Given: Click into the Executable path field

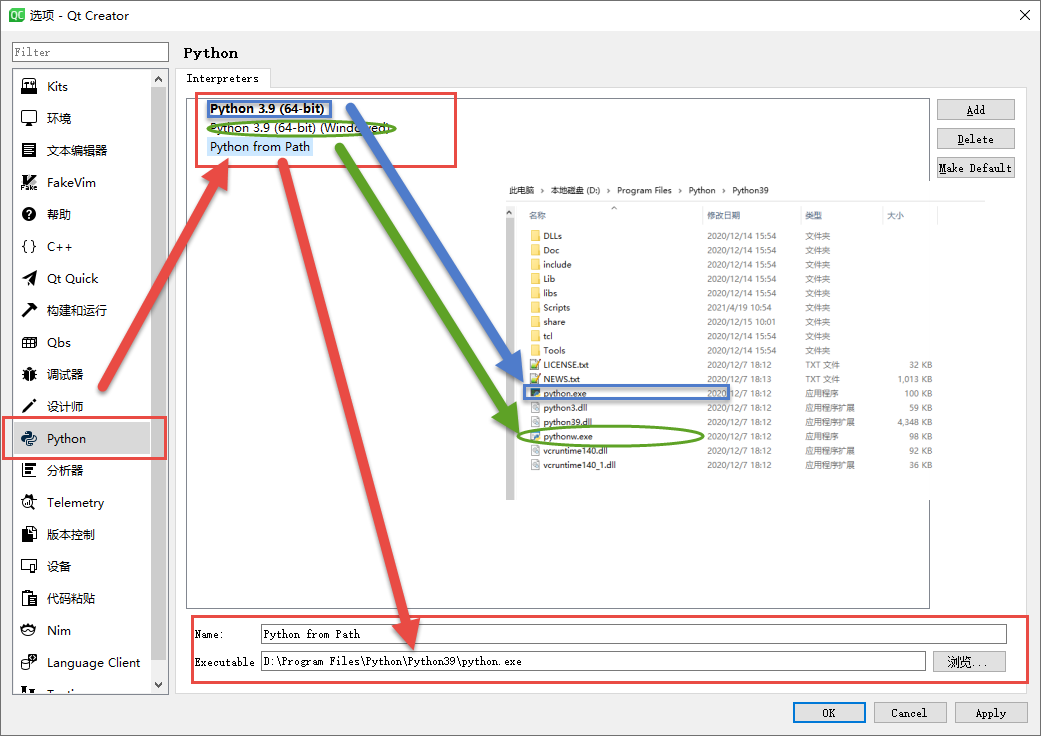Looking at the screenshot, I should (594, 661).
